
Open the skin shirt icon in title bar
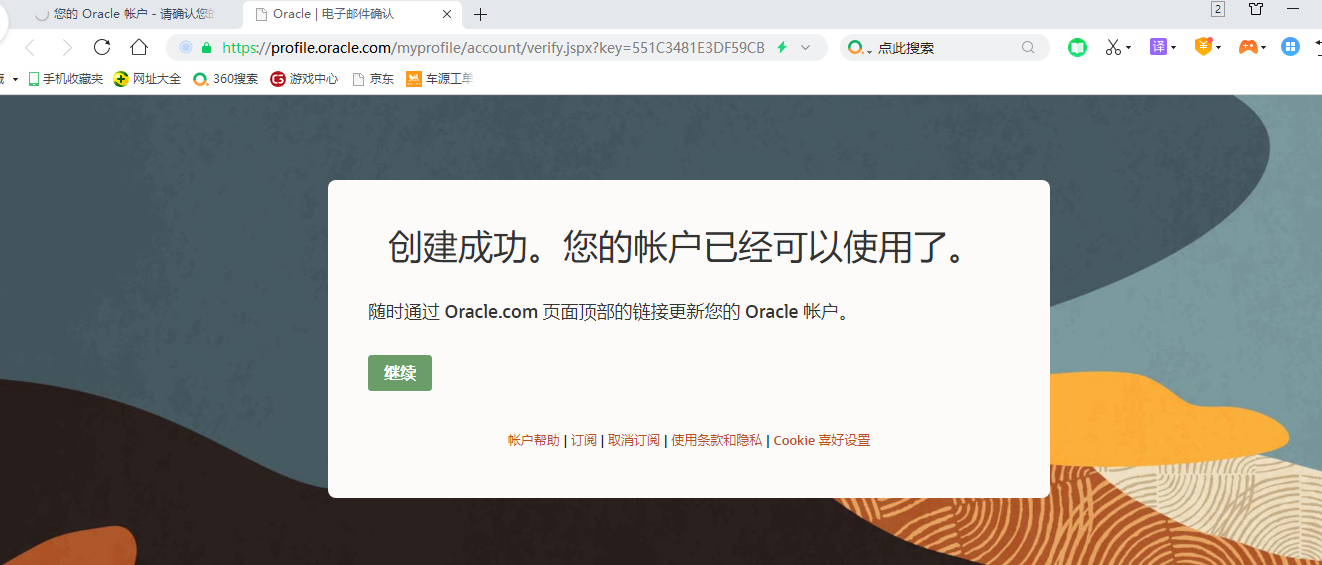(x=1256, y=9)
